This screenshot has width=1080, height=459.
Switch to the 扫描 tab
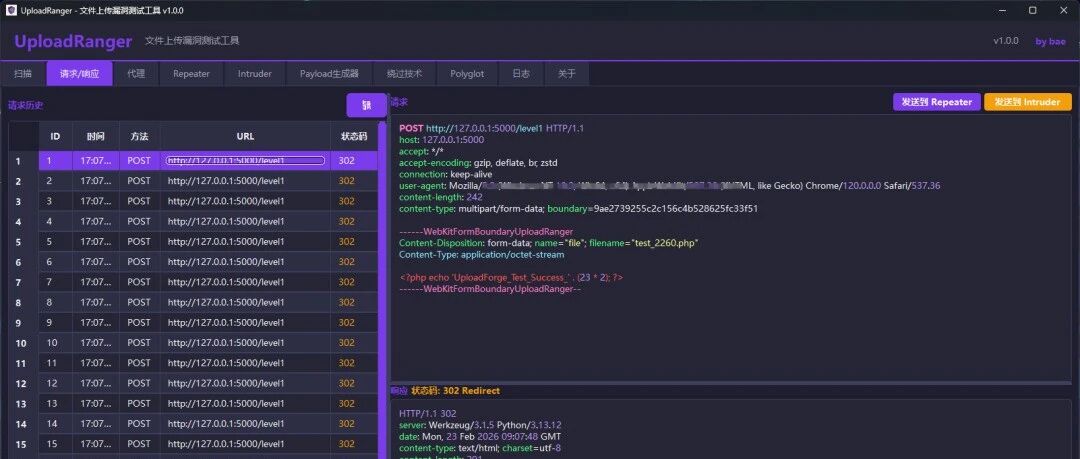coord(23,74)
